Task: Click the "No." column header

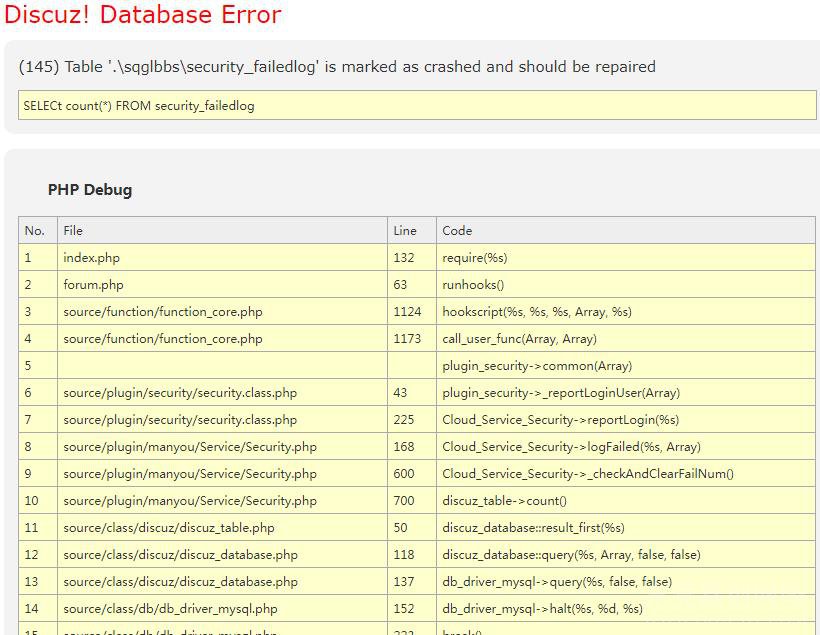Action: 35,231
